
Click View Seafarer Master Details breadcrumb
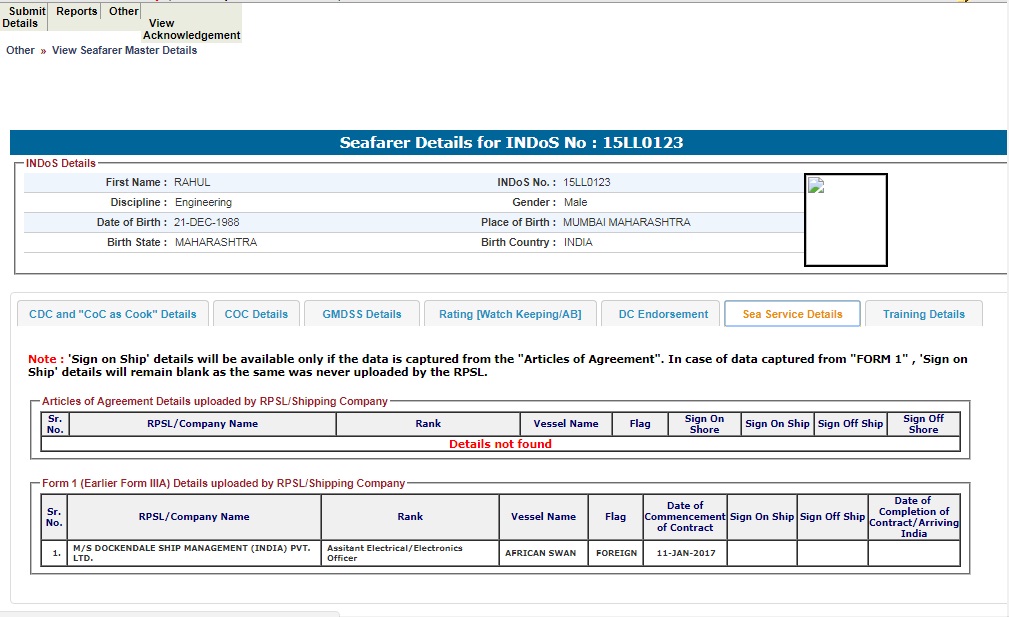[x=124, y=50]
